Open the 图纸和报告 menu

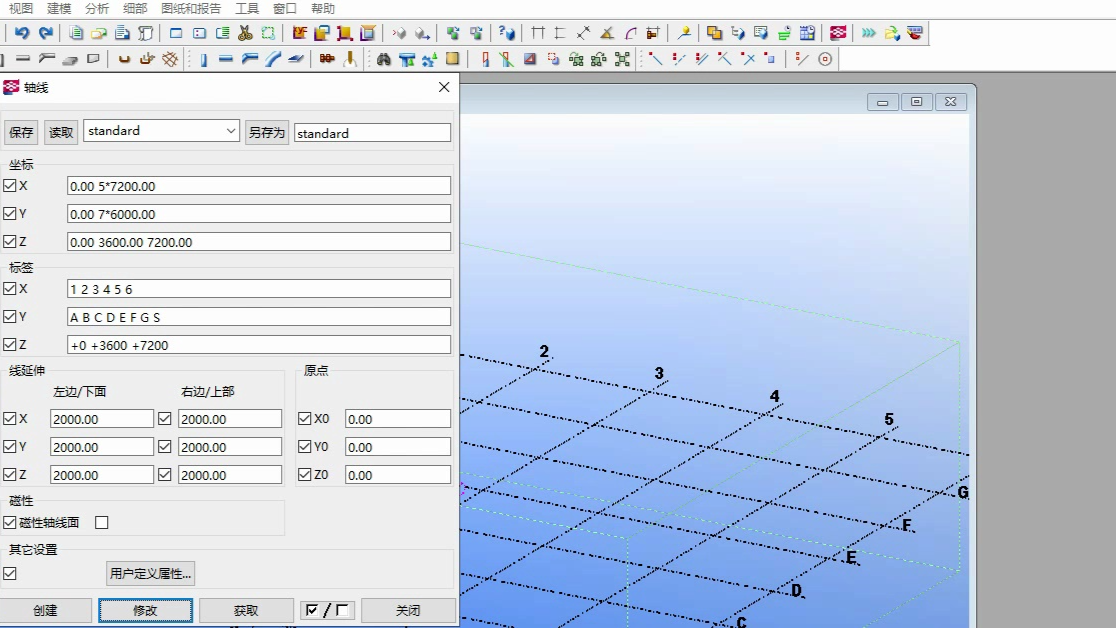[x=191, y=8]
